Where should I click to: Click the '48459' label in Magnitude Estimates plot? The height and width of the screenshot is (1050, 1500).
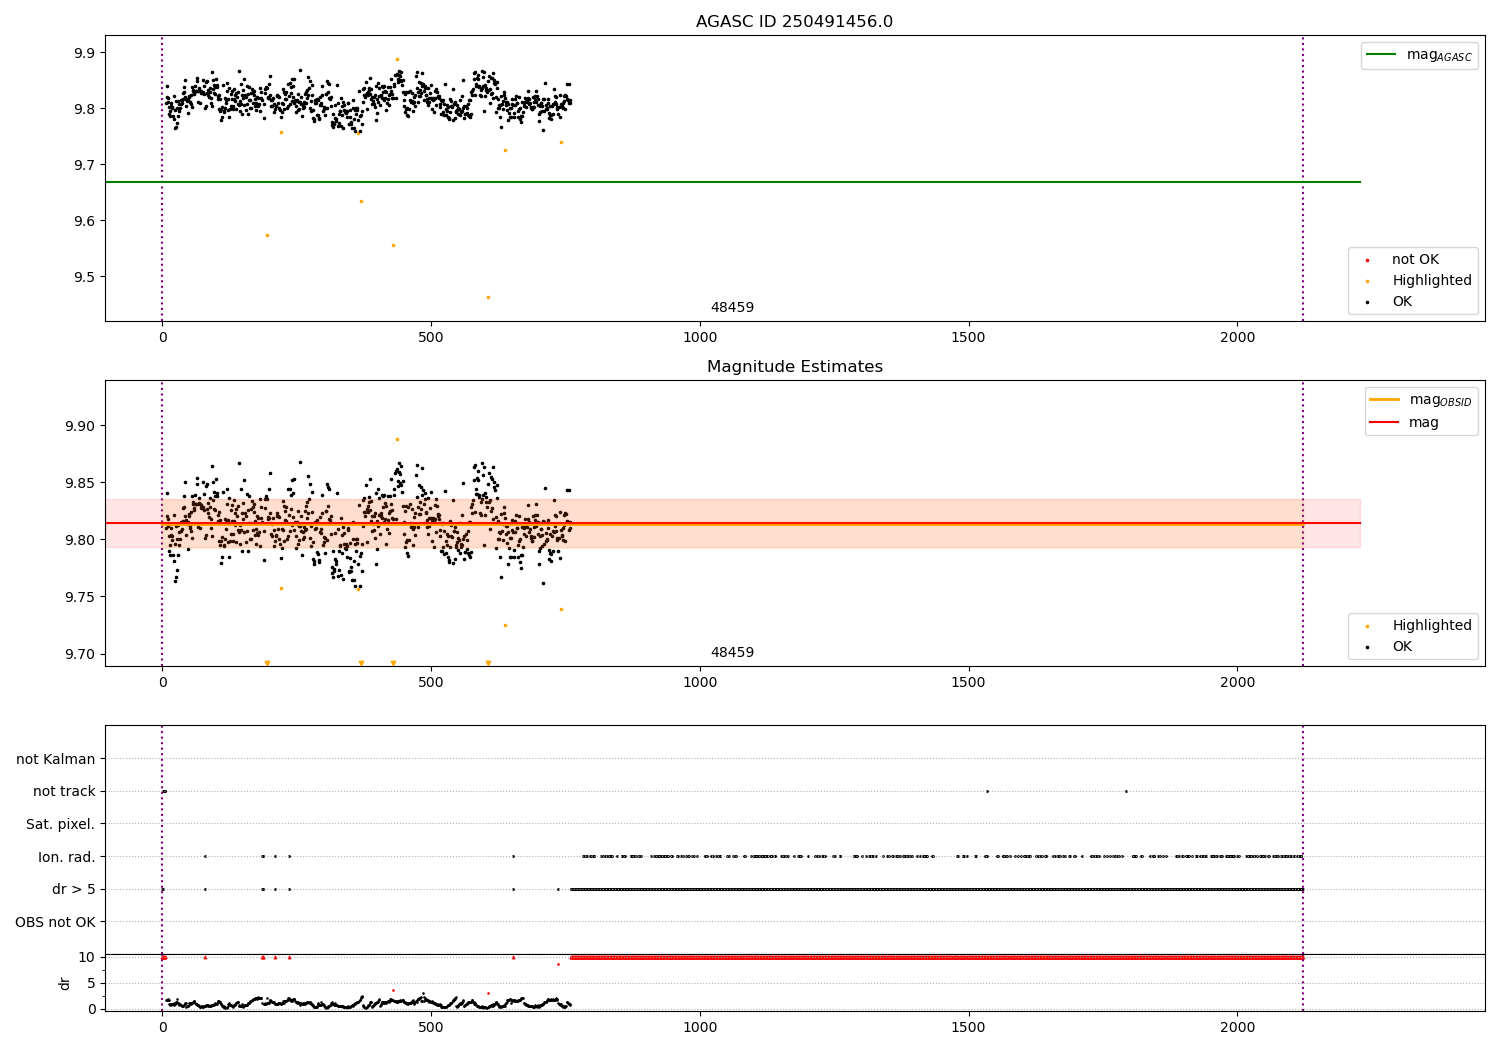pyautogui.click(x=732, y=653)
